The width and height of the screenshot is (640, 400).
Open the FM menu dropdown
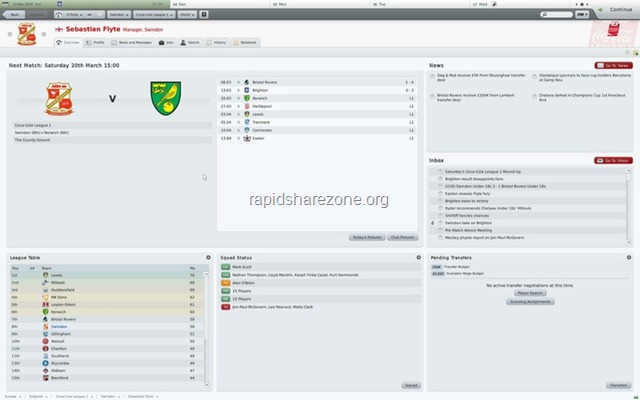(582, 15)
